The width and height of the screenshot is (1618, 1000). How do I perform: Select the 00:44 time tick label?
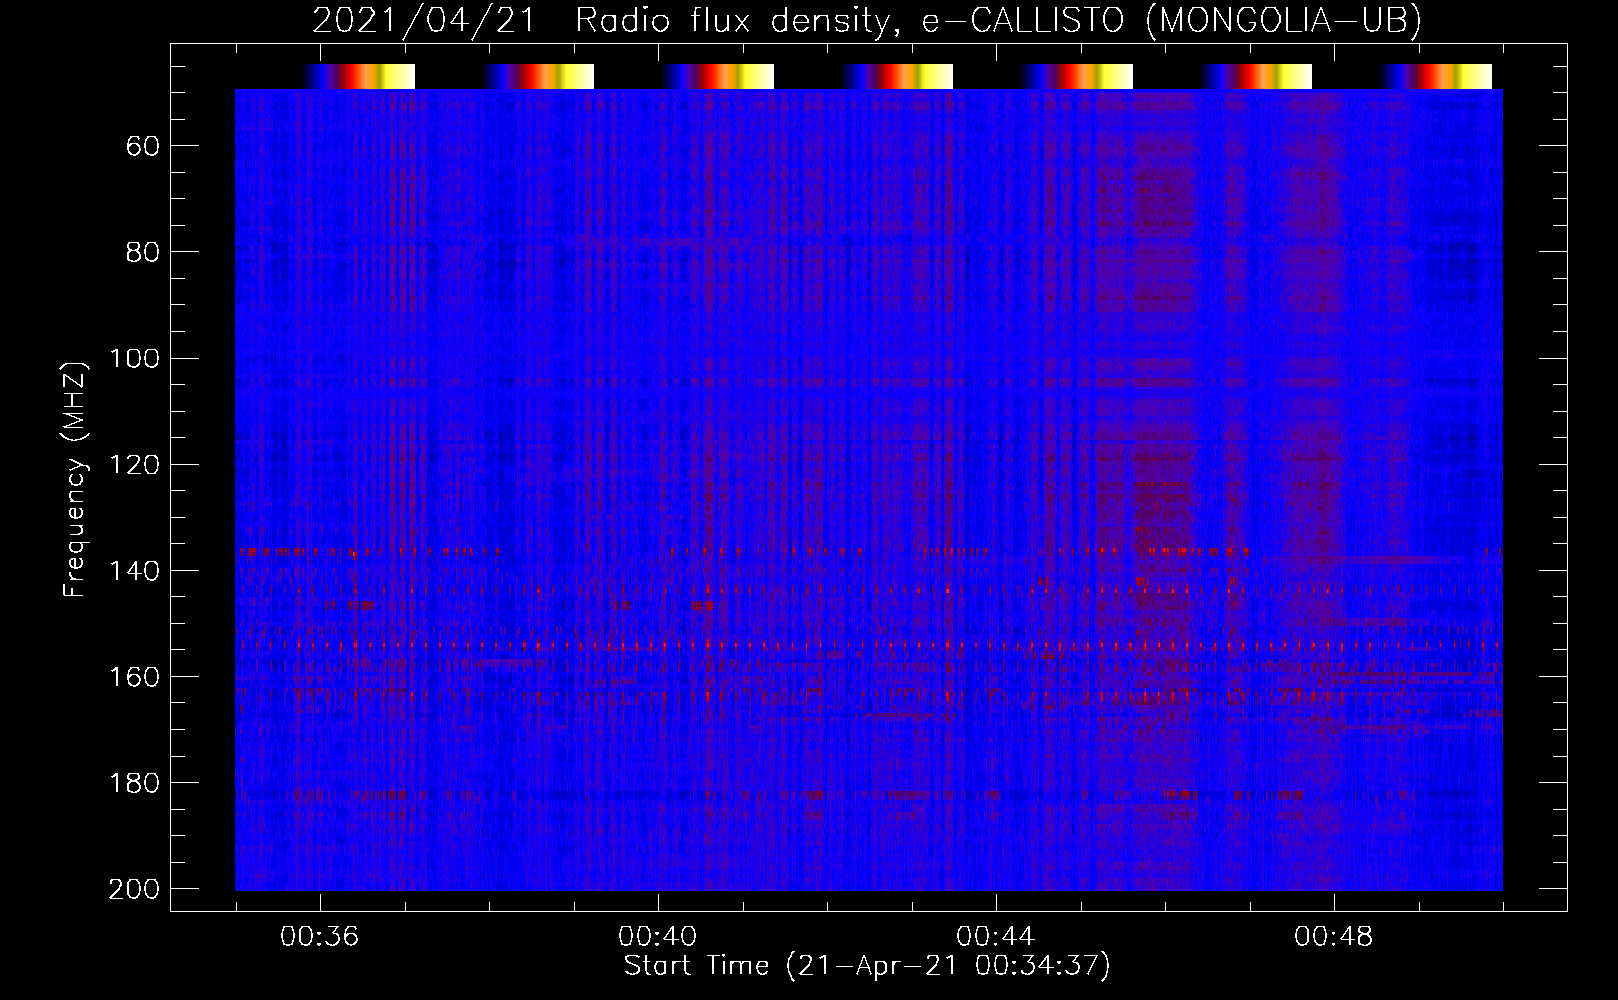click(996, 937)
